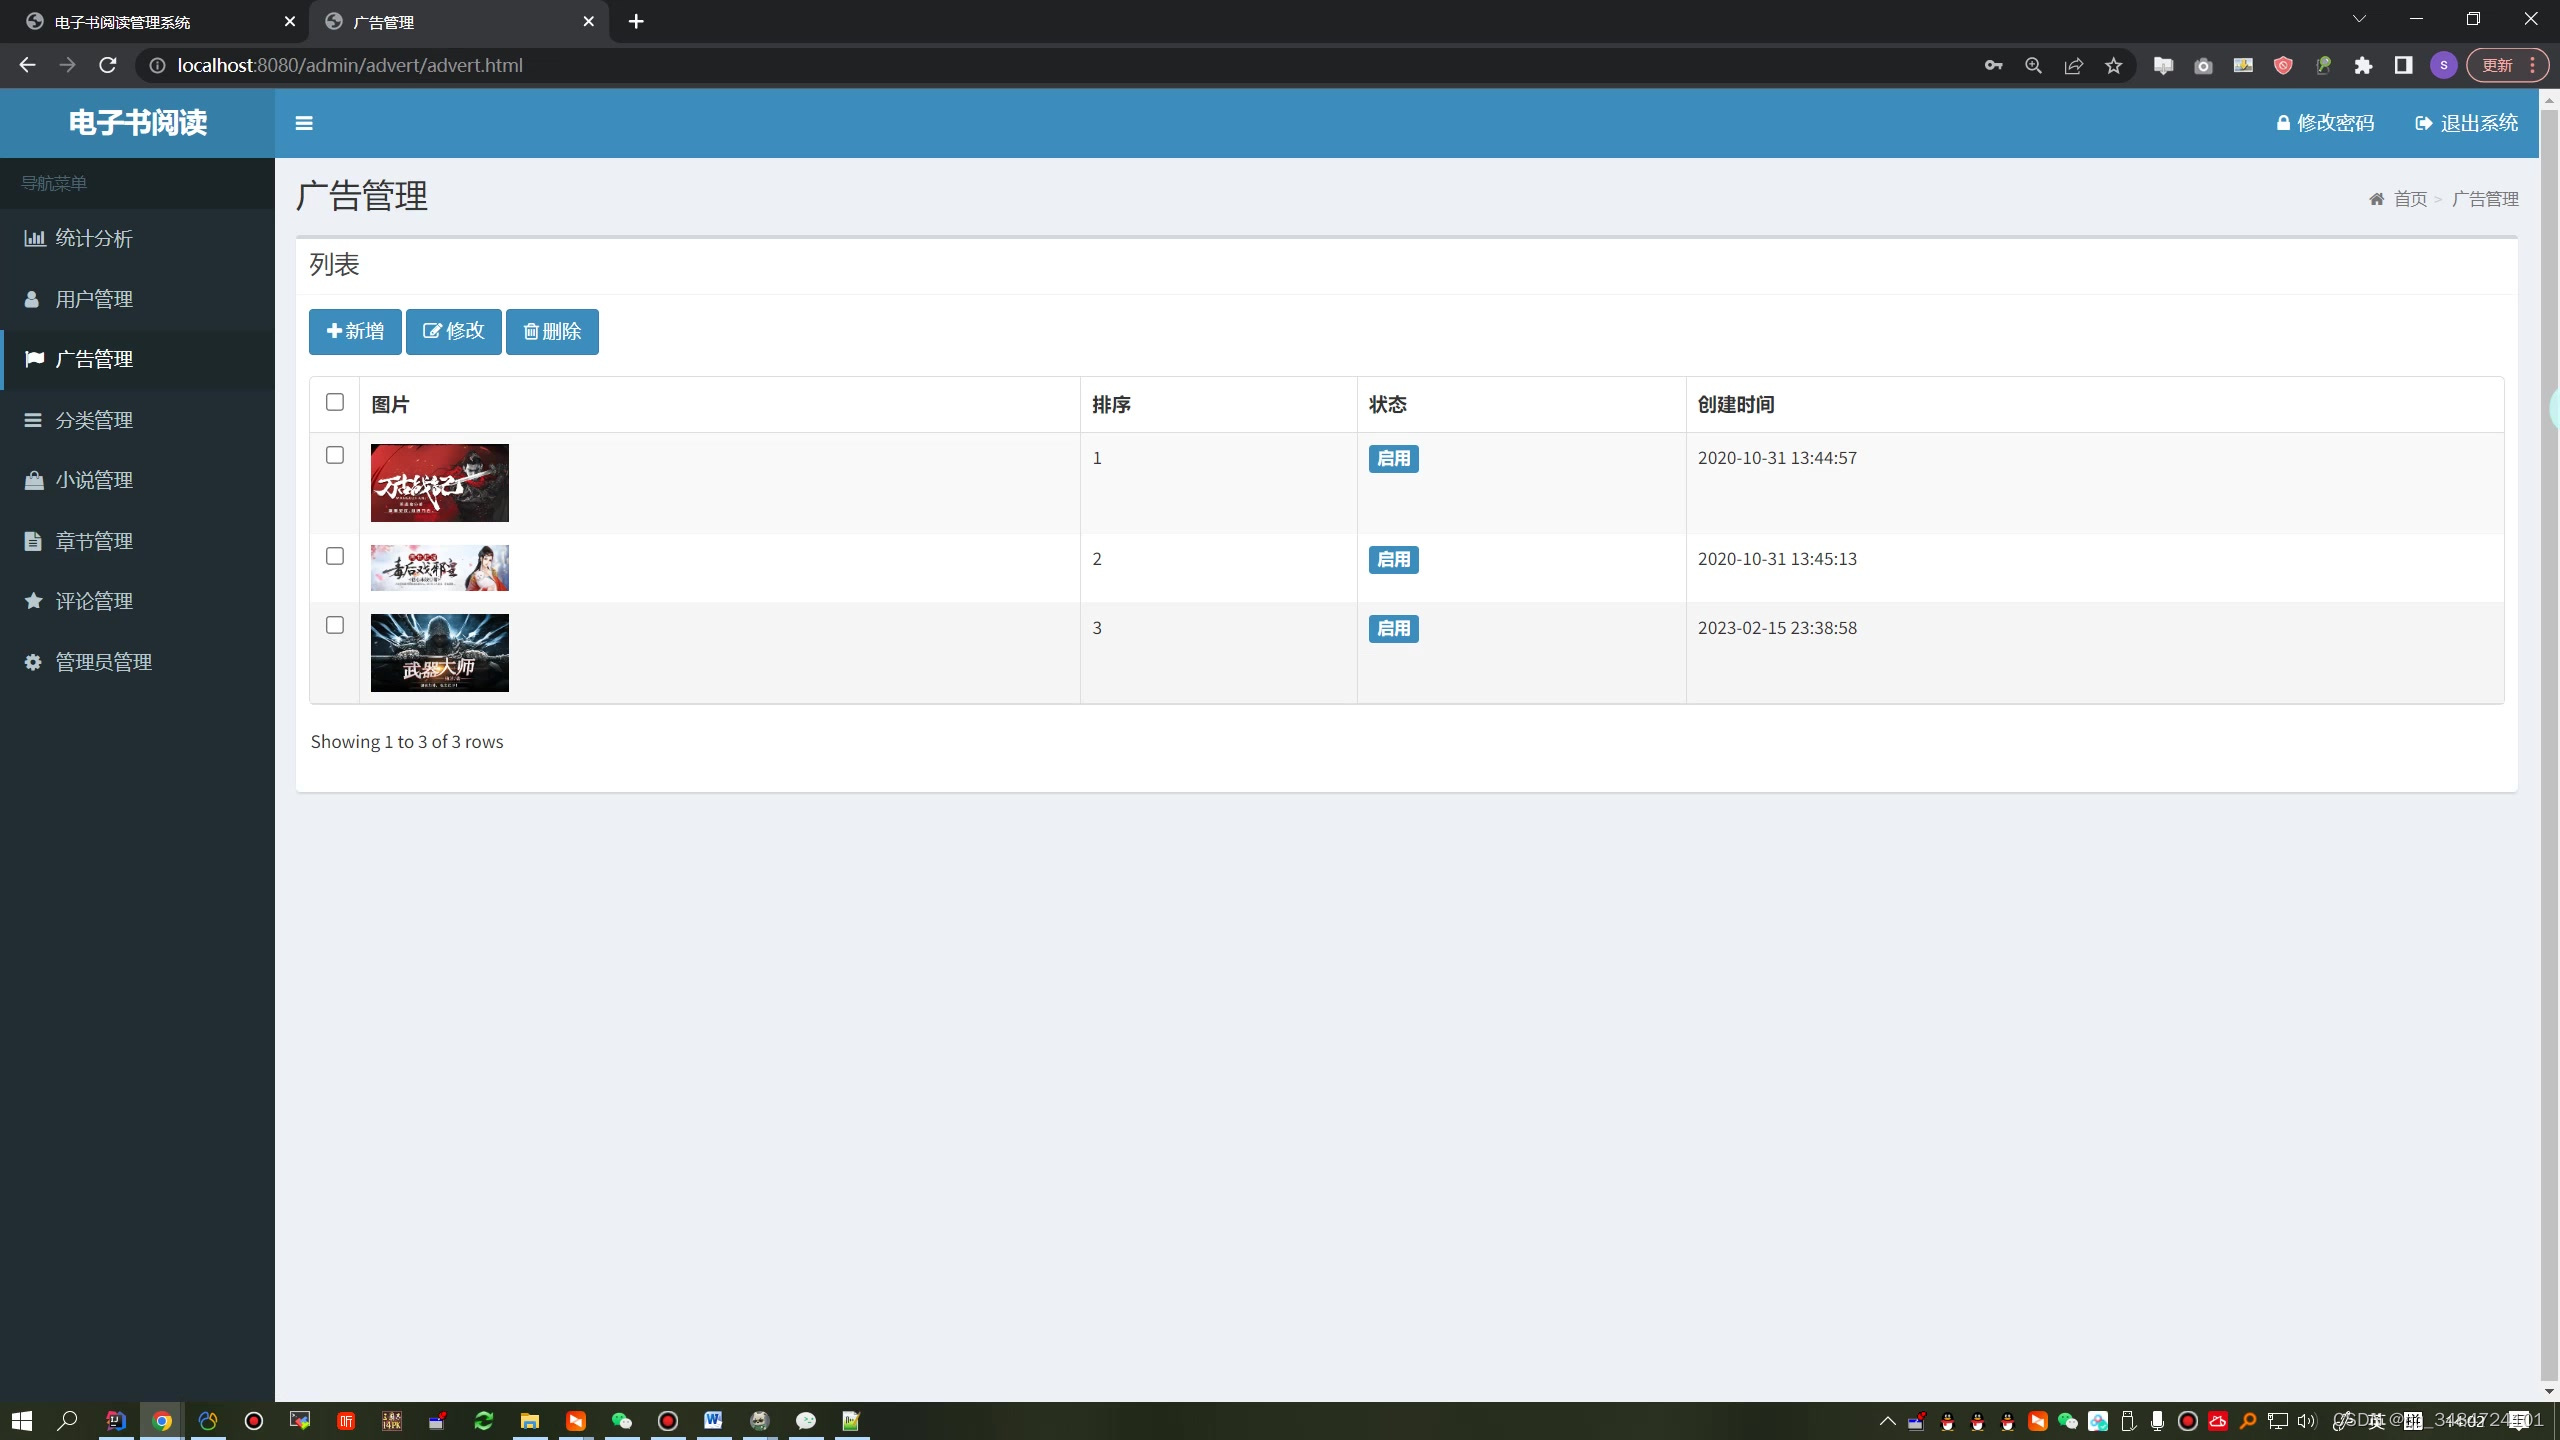Select checkbox for advert row 3

pyautogui.click(x=335, y=625)
